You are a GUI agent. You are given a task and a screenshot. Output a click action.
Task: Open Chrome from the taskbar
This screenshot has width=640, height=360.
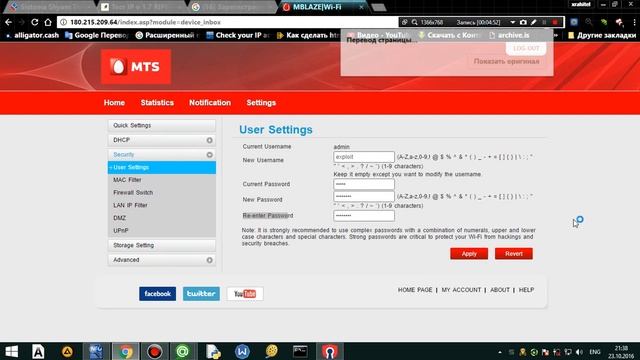point(126,351)
